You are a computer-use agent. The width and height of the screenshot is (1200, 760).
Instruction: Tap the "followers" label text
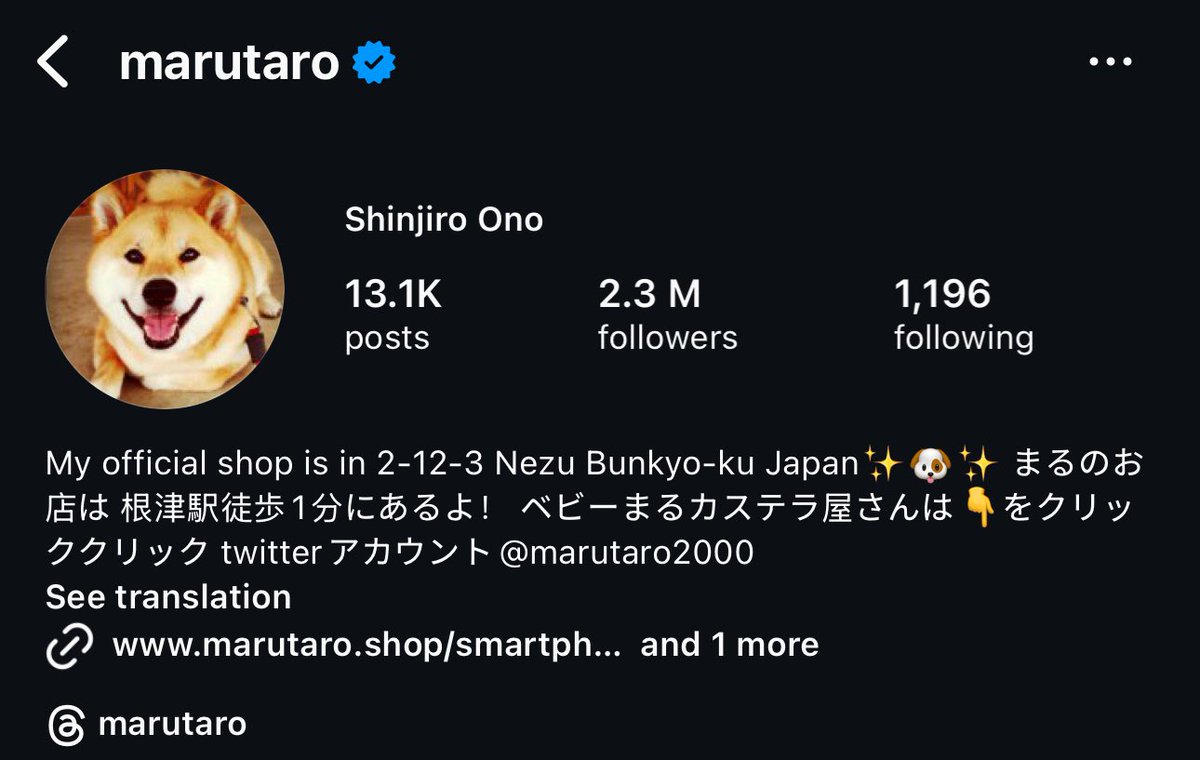[667, 338]
